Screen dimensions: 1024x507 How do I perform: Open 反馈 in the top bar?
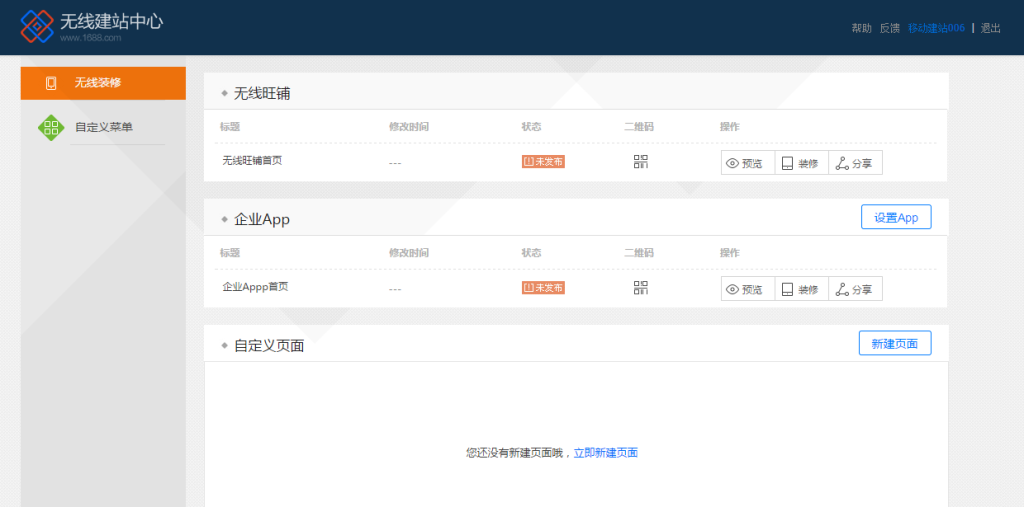pyautogui.click(x=889, y=28)
